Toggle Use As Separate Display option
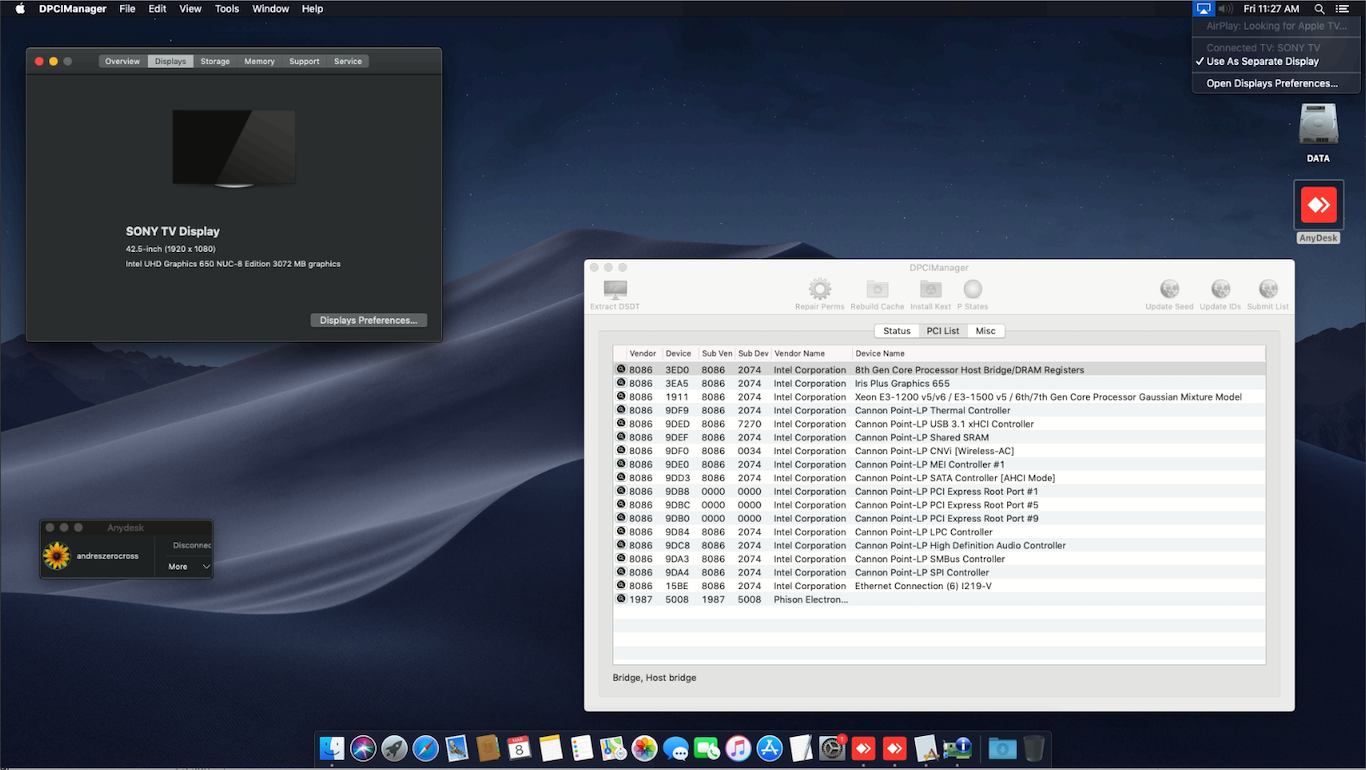 point(1262,61)
